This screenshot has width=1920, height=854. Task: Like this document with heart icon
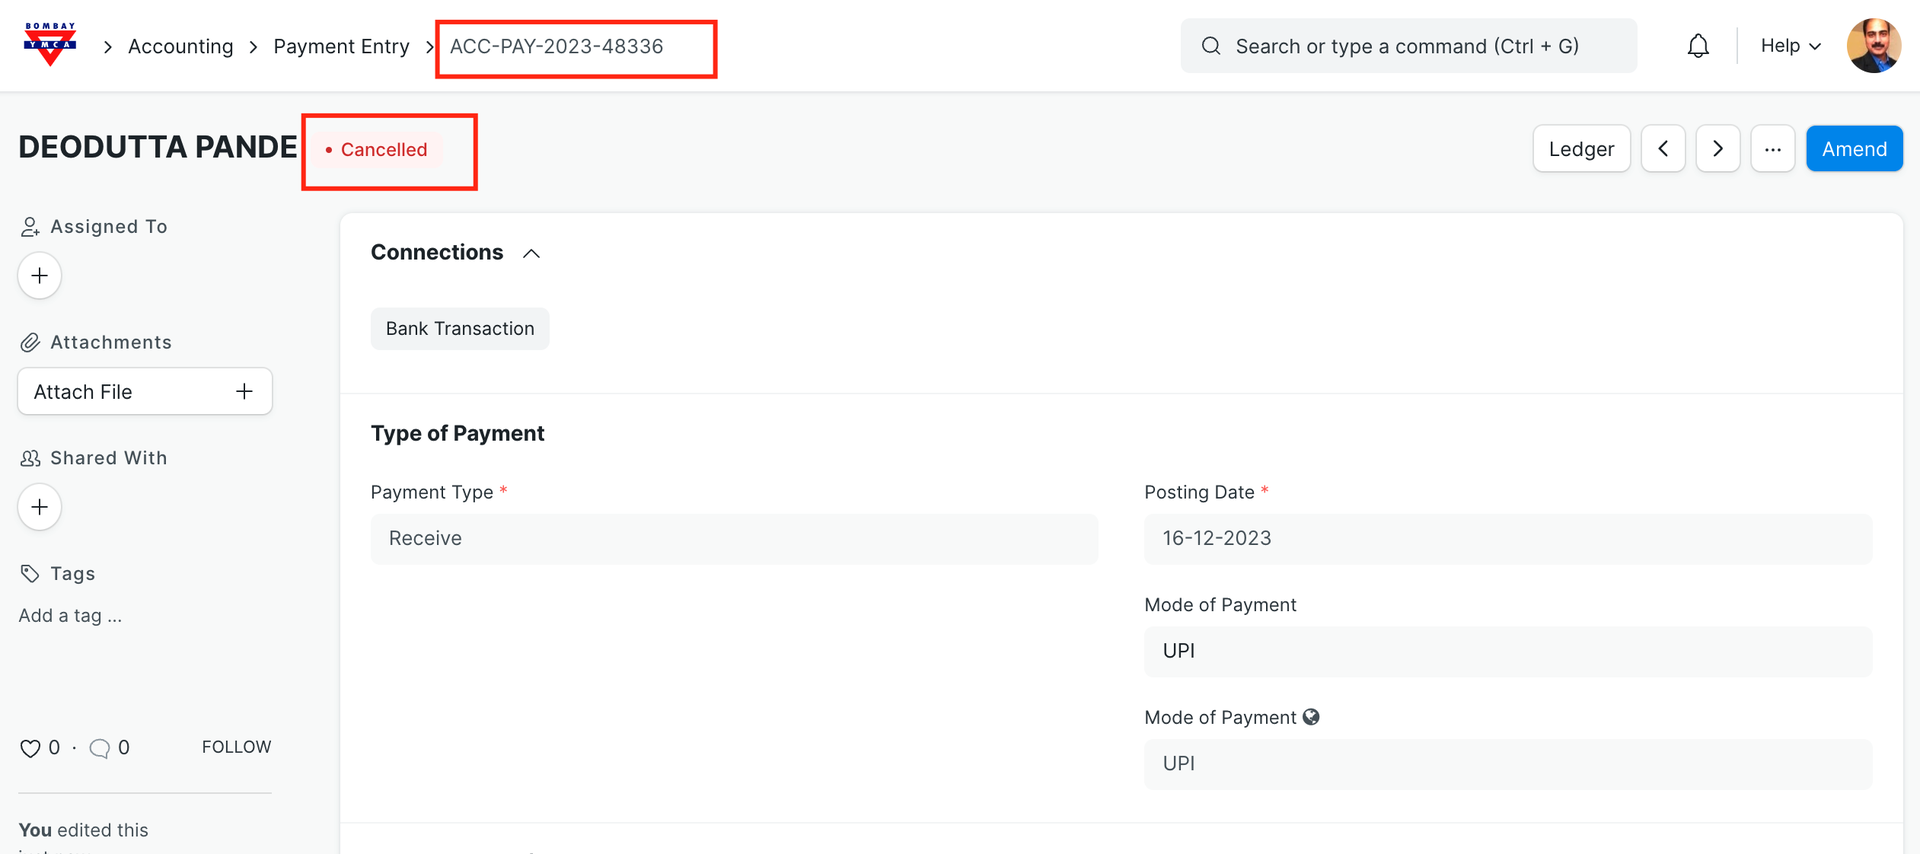30,748
